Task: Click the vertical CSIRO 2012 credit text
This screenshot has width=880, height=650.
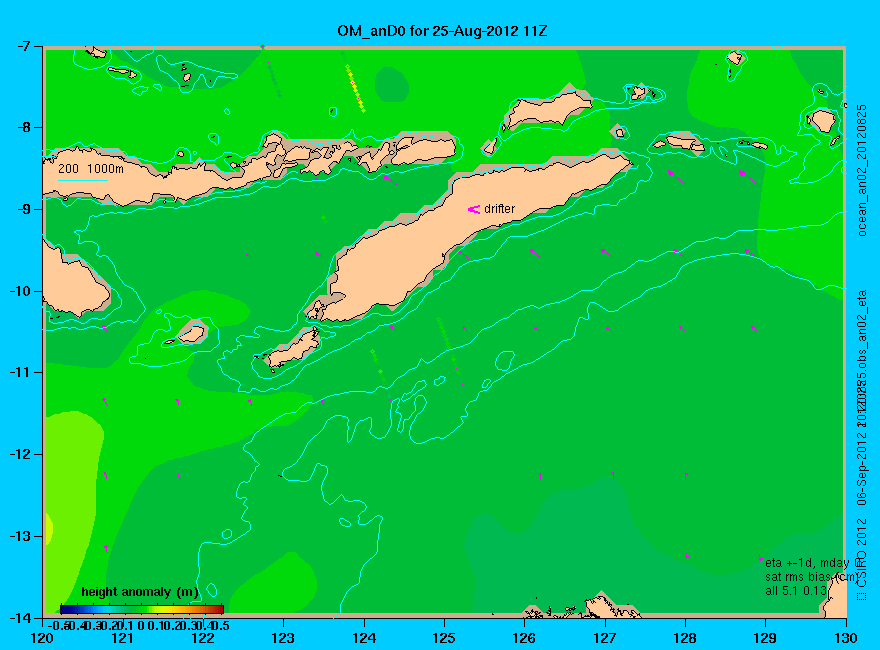Action: 862,559
